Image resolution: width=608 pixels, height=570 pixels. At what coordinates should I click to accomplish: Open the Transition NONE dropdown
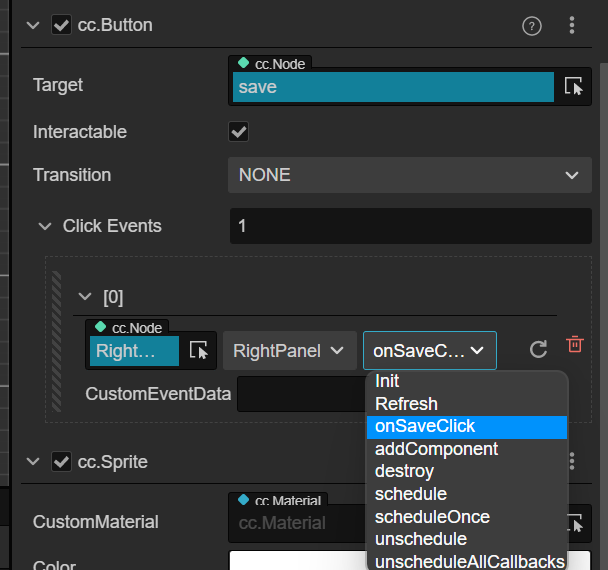pyautogui.click(x=408, y=175)
